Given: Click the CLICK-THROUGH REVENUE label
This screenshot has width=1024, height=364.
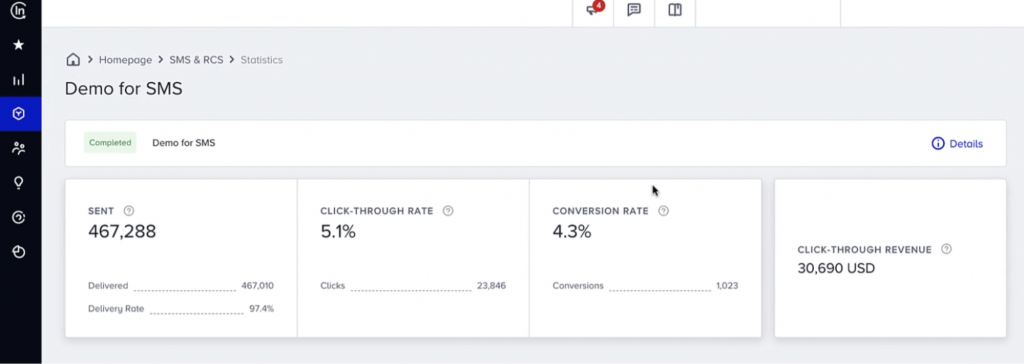Looking at the screenshot, I should pyautogui.click(x=865, y=250).
